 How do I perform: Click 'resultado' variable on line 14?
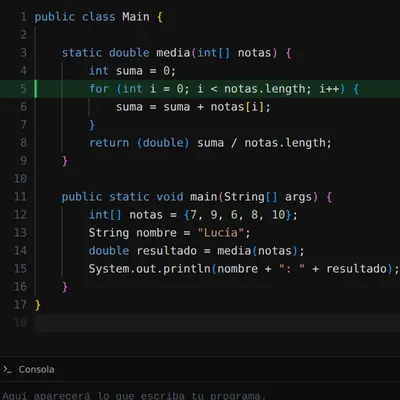167,251
